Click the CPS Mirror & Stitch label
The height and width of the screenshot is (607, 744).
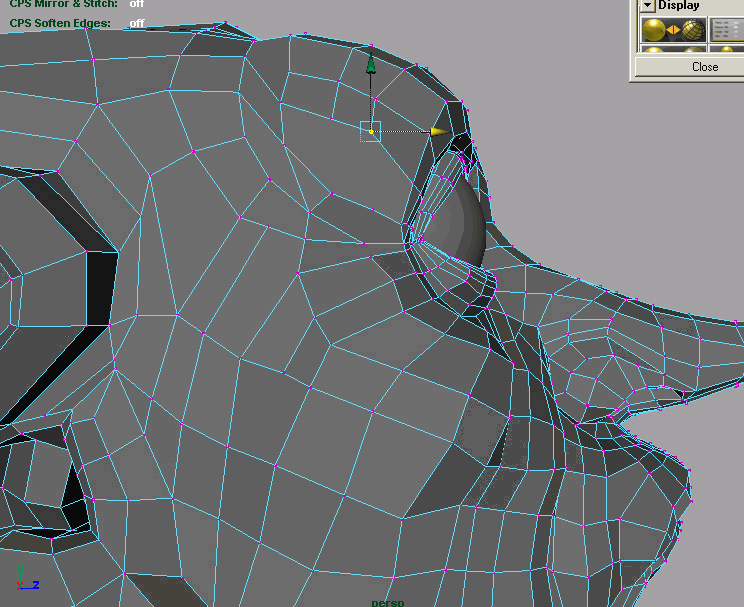(x=63, y=4)
